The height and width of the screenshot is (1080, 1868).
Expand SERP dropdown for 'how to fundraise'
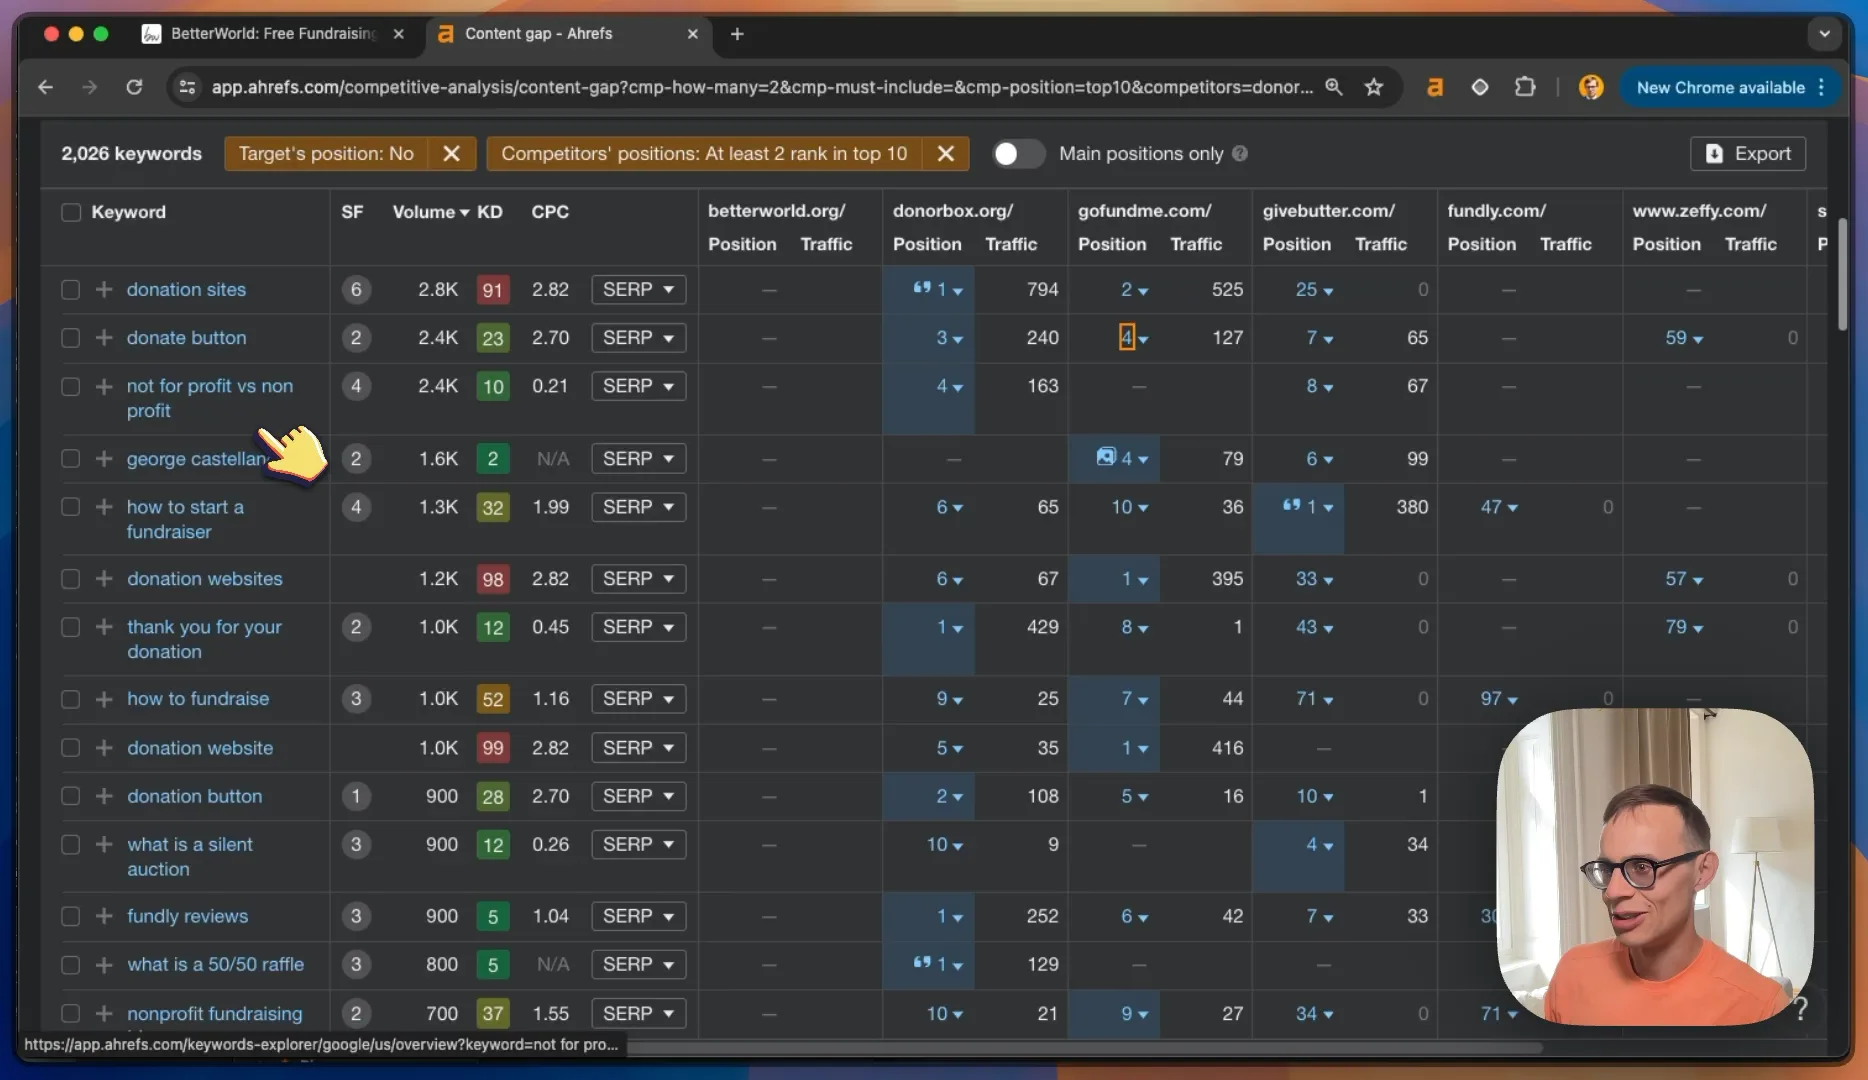click(638, 699)
